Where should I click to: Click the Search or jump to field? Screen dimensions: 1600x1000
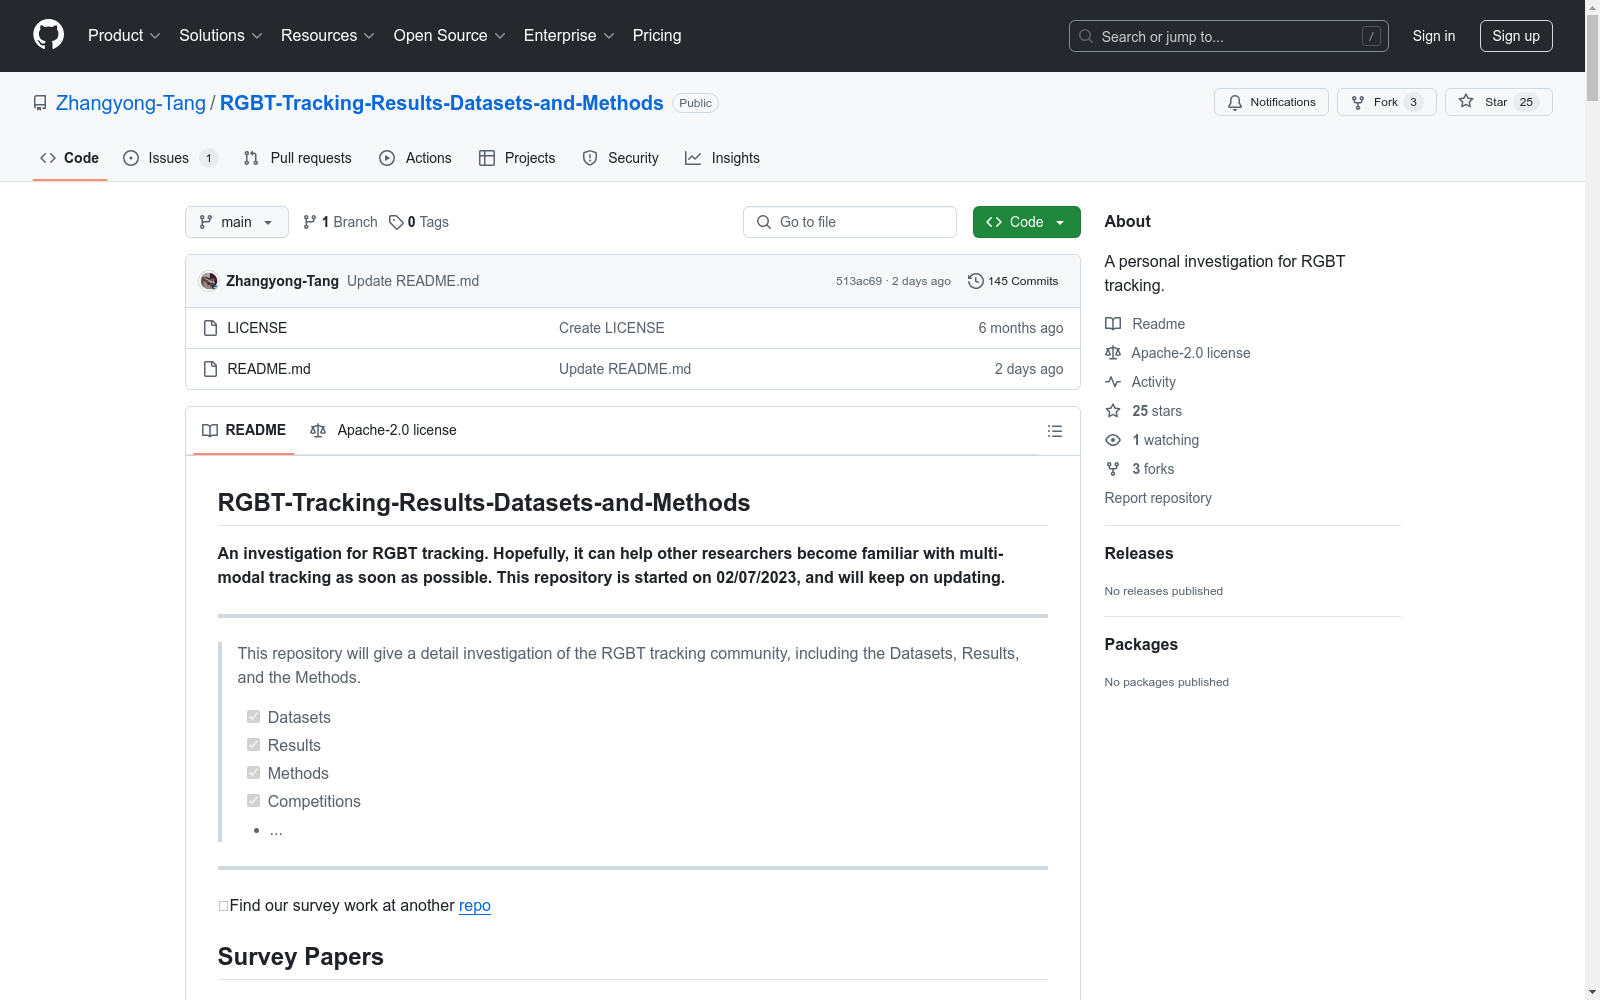[x=1229, y=36]
